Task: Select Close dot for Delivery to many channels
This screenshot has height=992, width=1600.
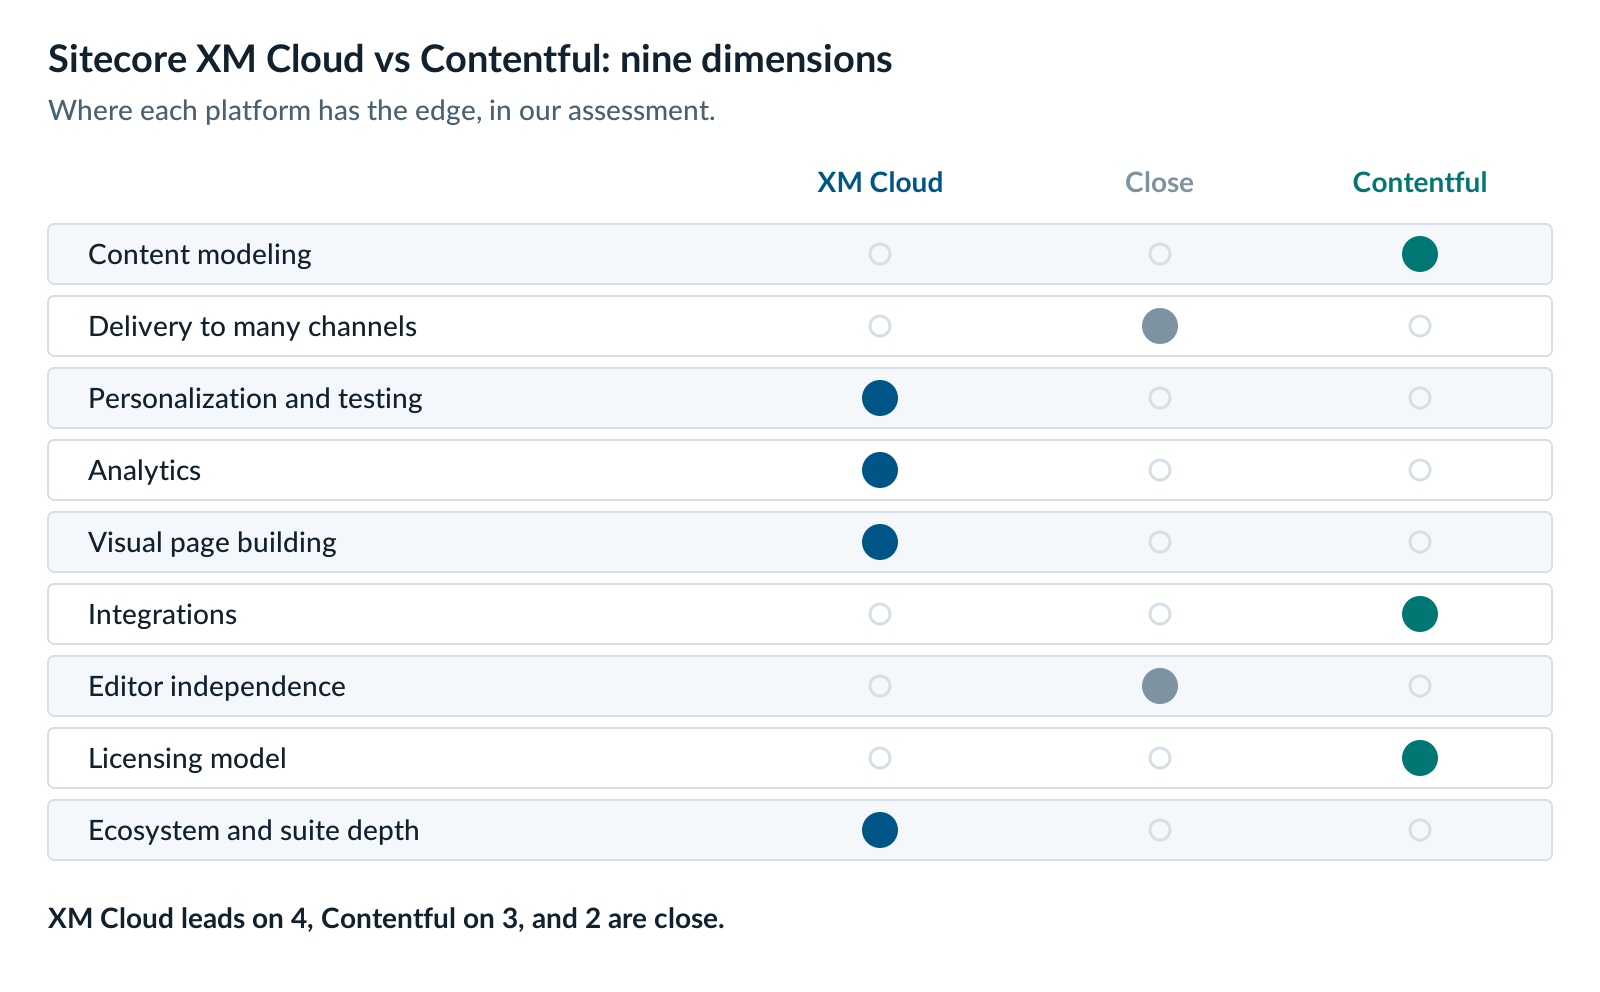Action: coord(1160,326)
